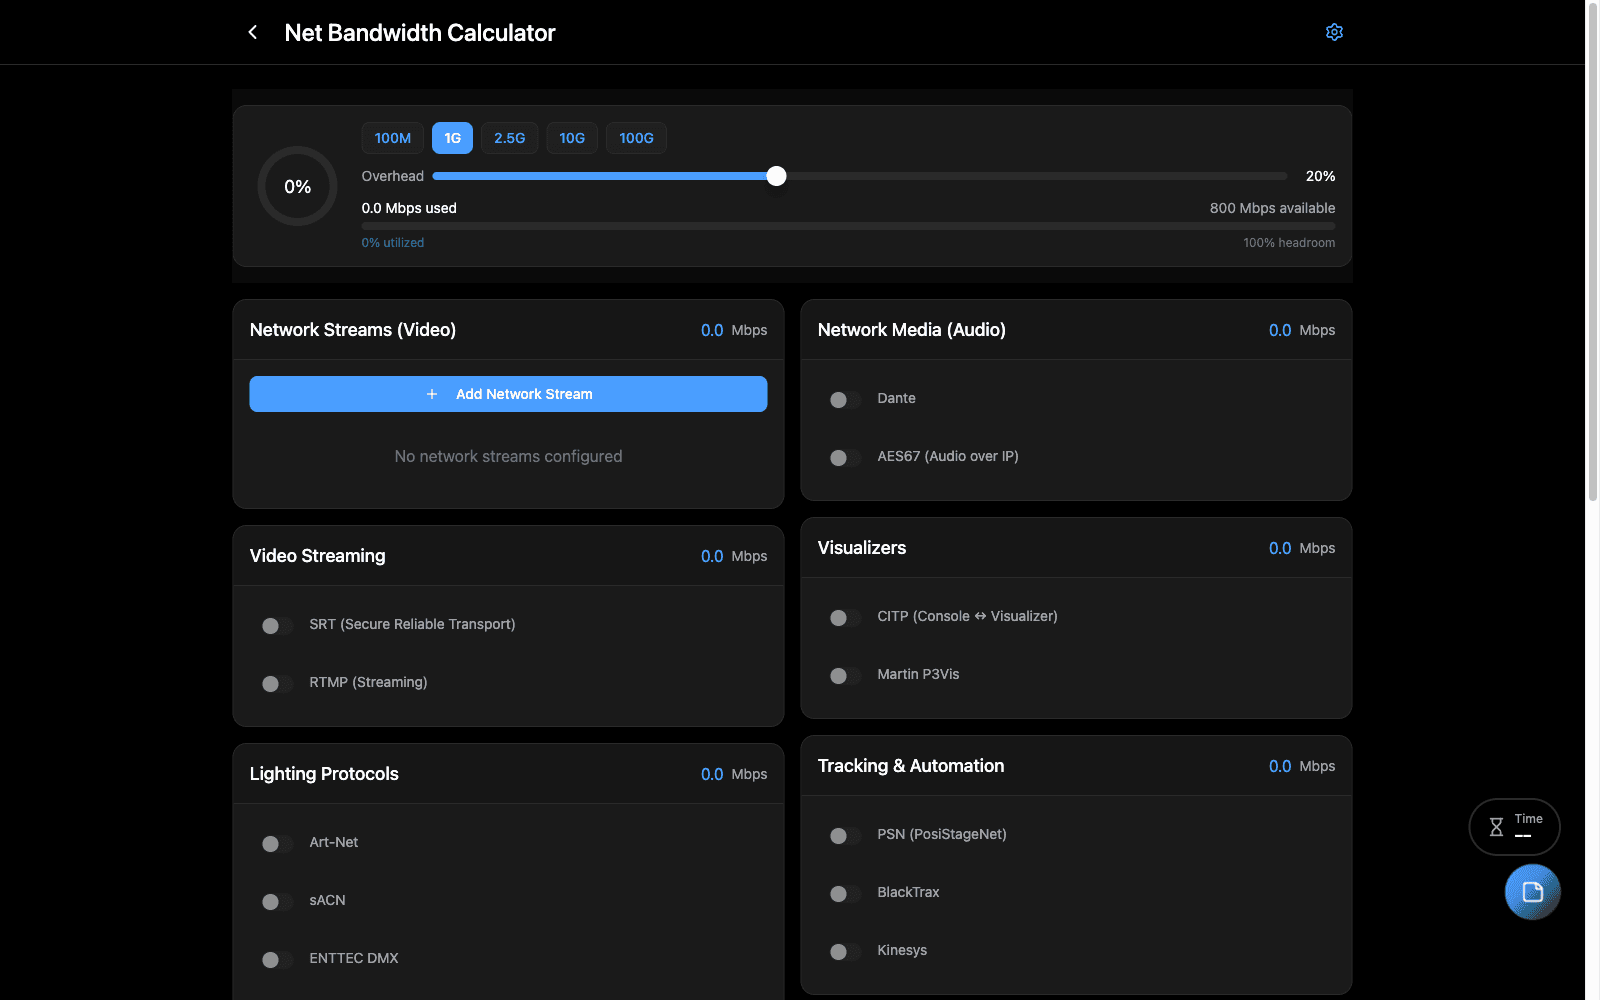Turn on Martin P3Vis
Screen dimensions: 1600x1000
click(x=845, y=676)
